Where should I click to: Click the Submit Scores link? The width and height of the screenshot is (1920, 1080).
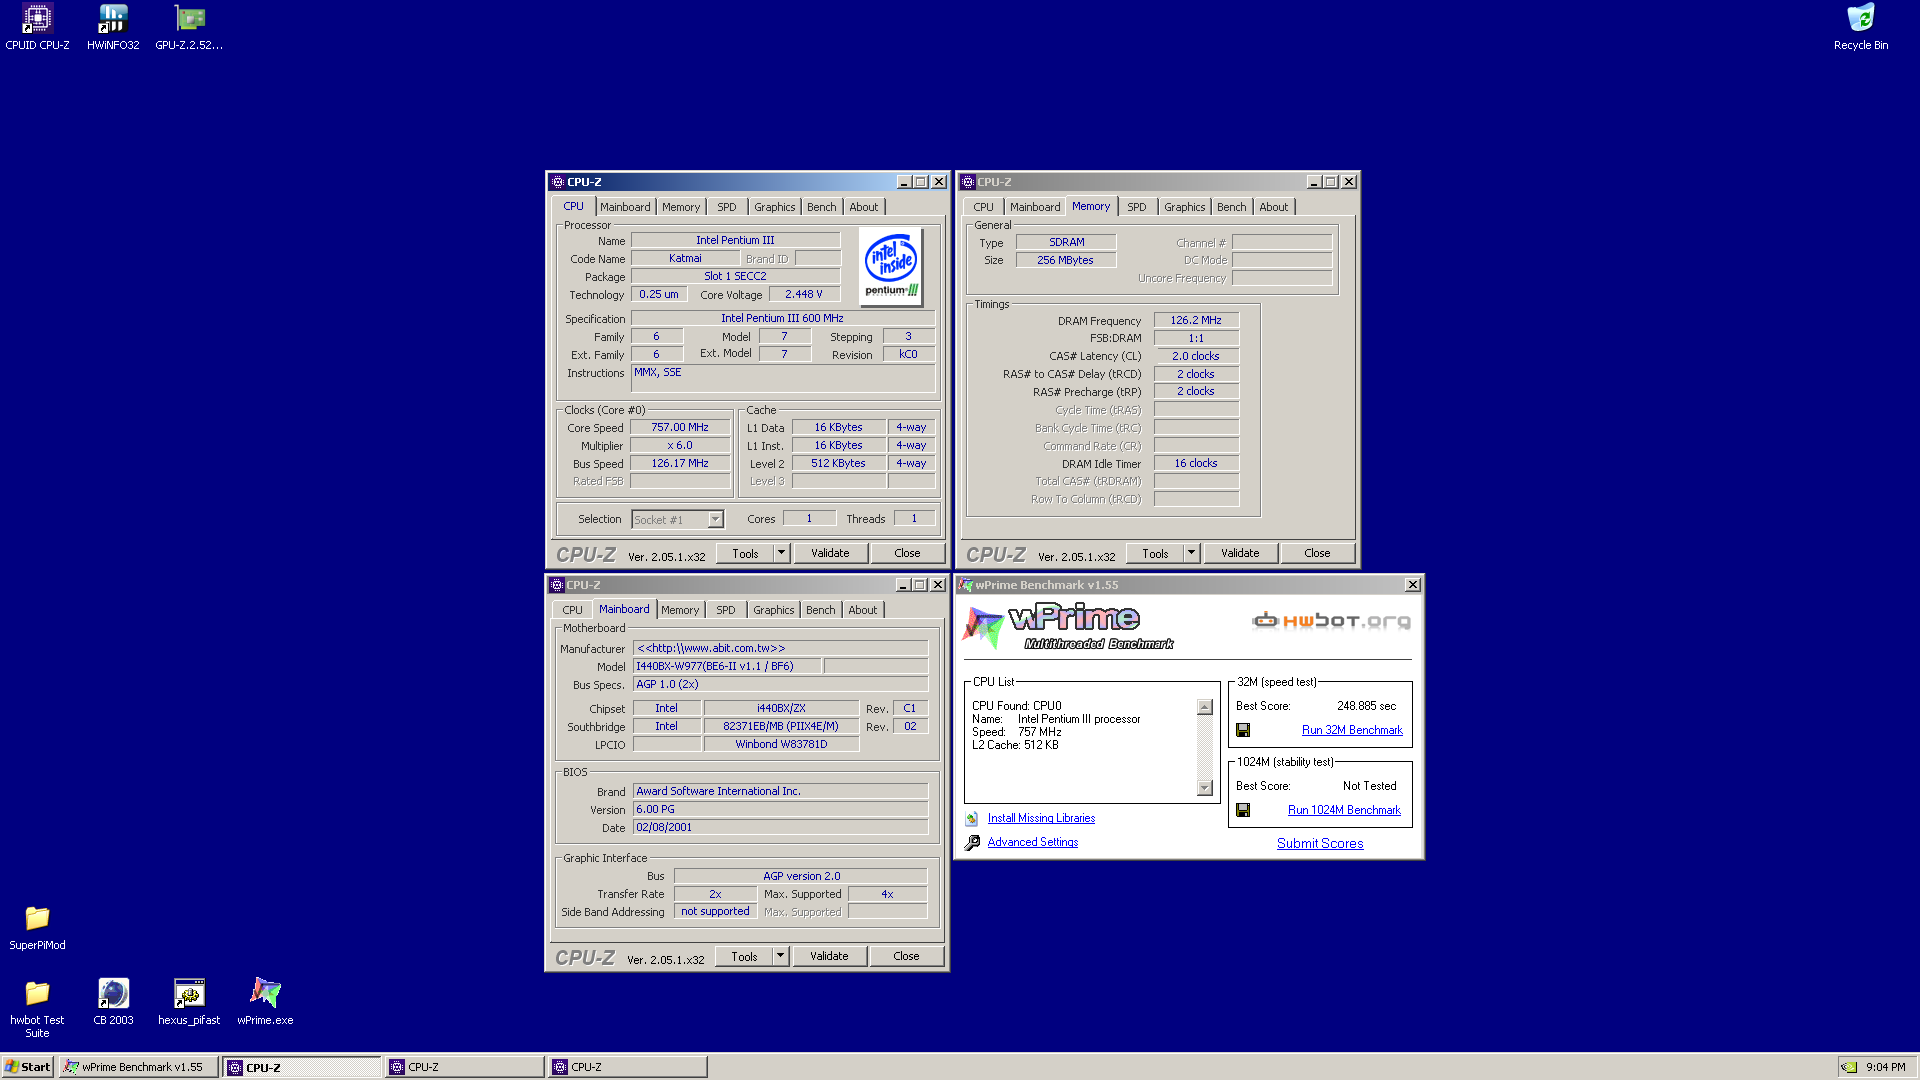pyautogui.click(x=1320, y=843)
